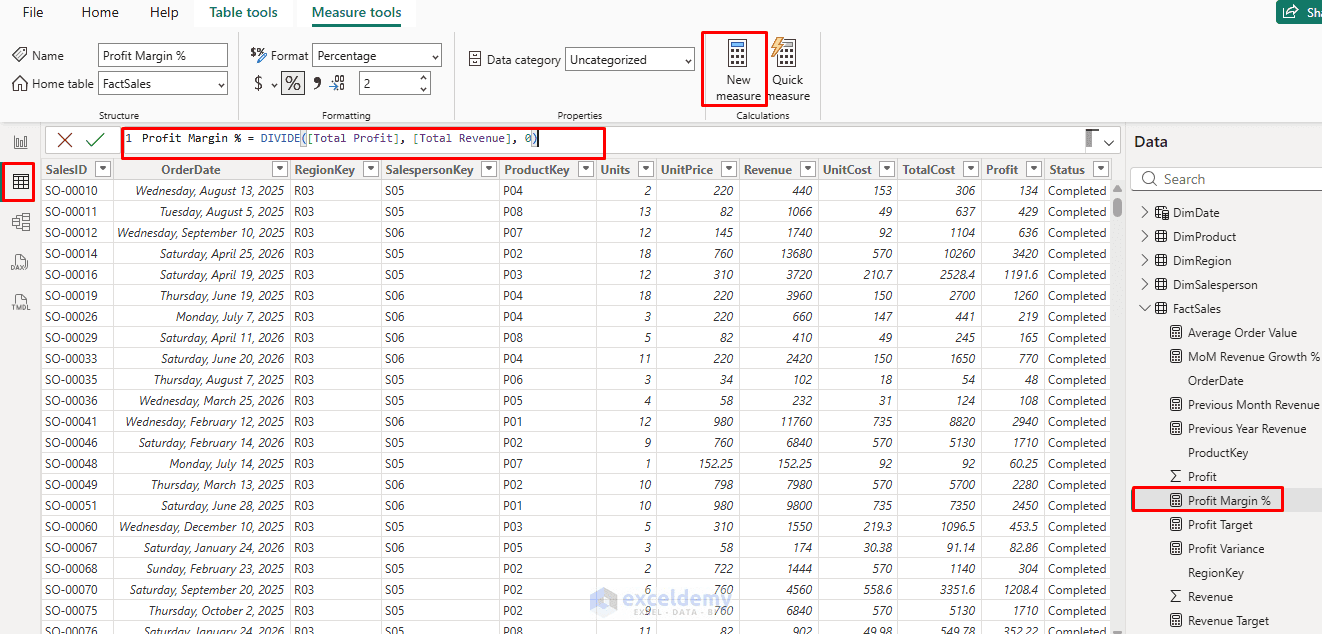This screenshot has height=634, width=1322.
Task: Click the Home table icon
Action: point(20,83)
